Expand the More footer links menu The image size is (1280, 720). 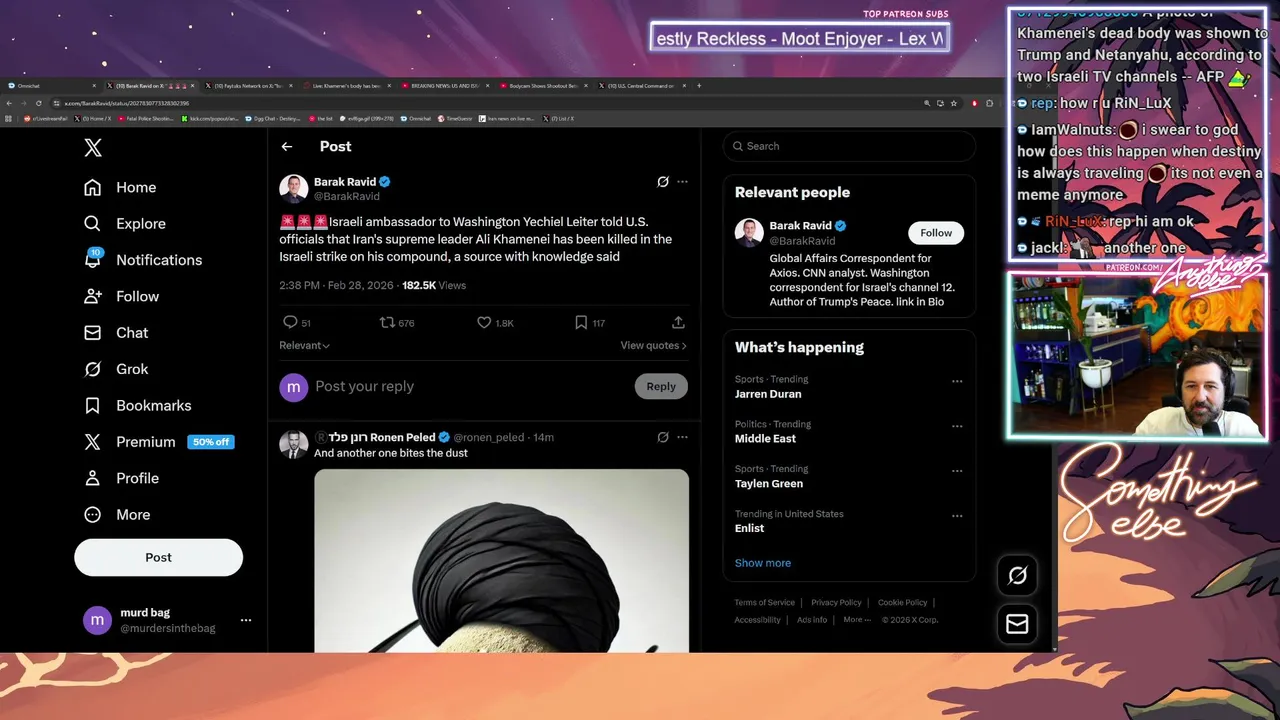coord(856,620)
